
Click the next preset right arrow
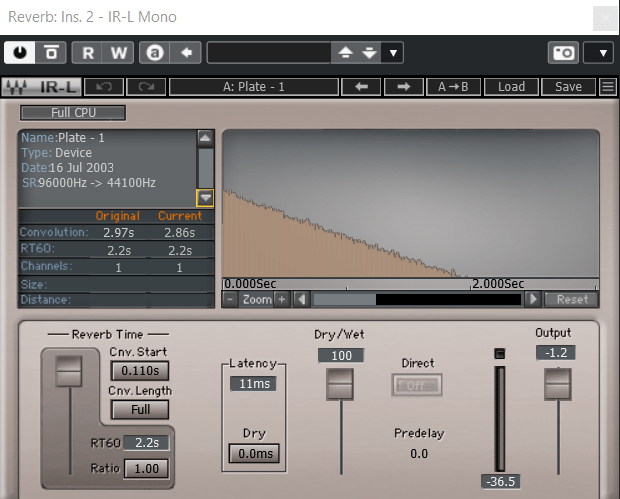[403, 87]
